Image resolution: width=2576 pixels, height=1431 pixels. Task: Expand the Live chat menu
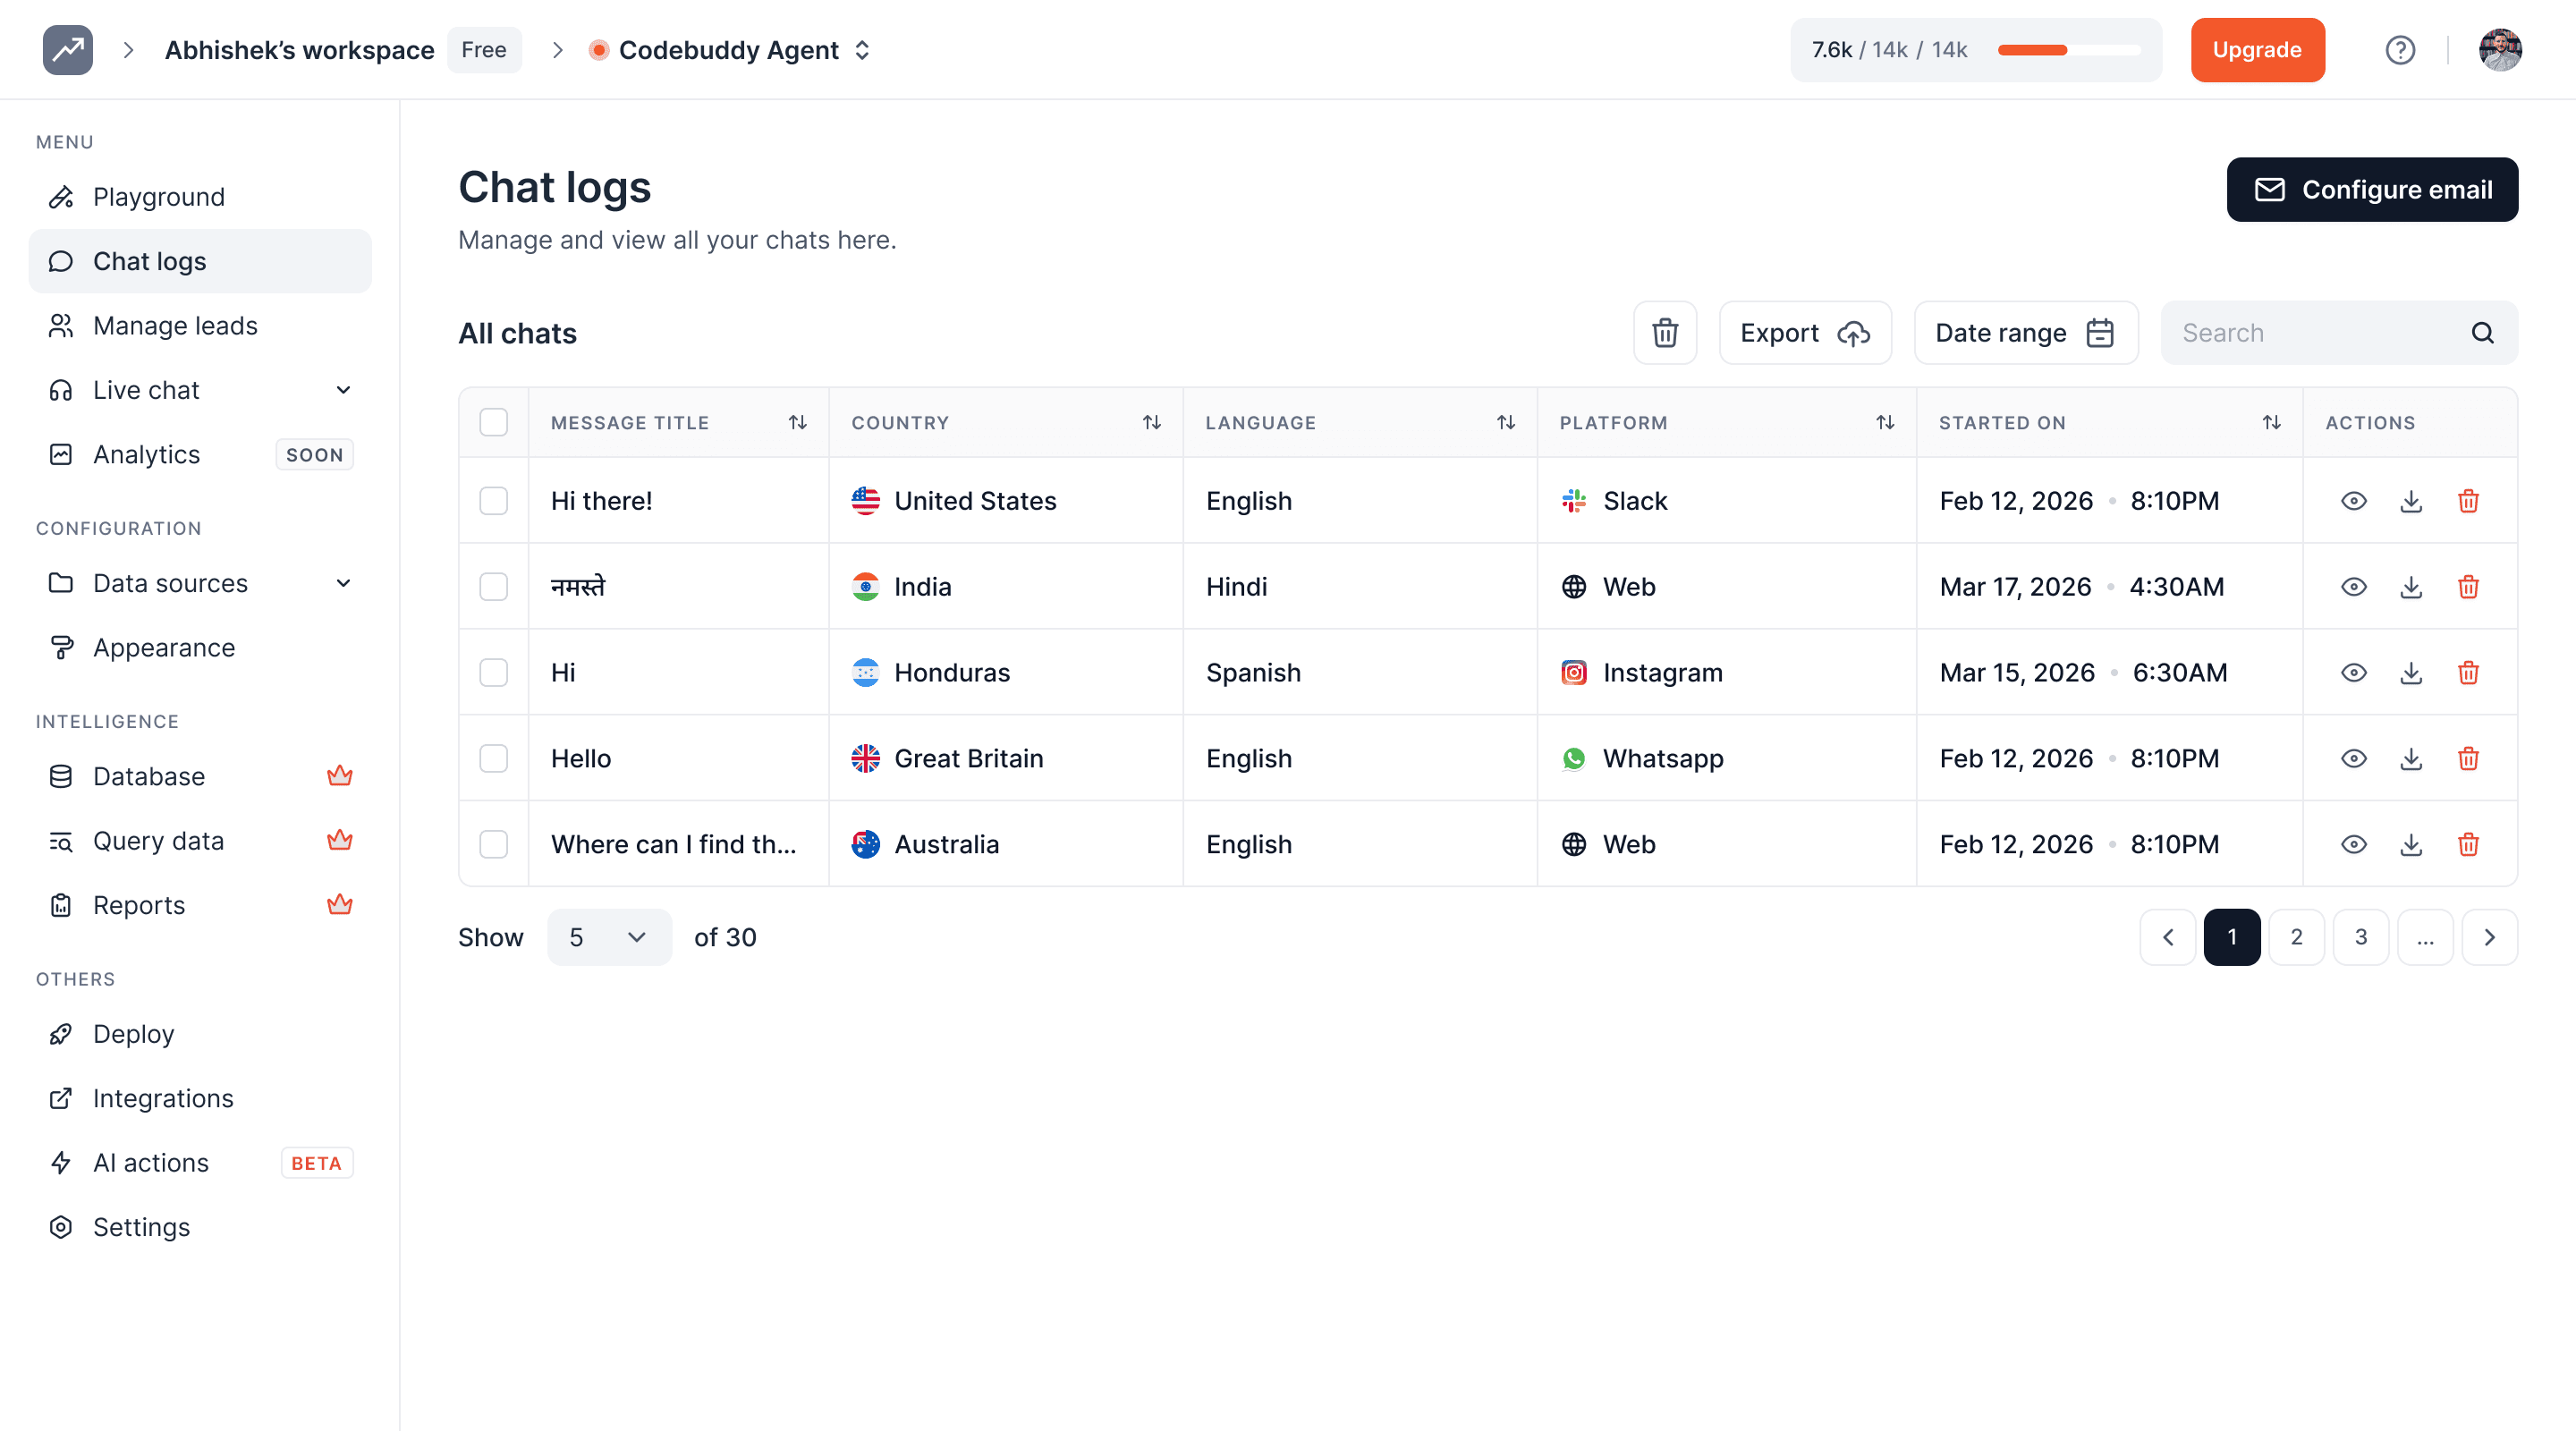click(343, 390)
